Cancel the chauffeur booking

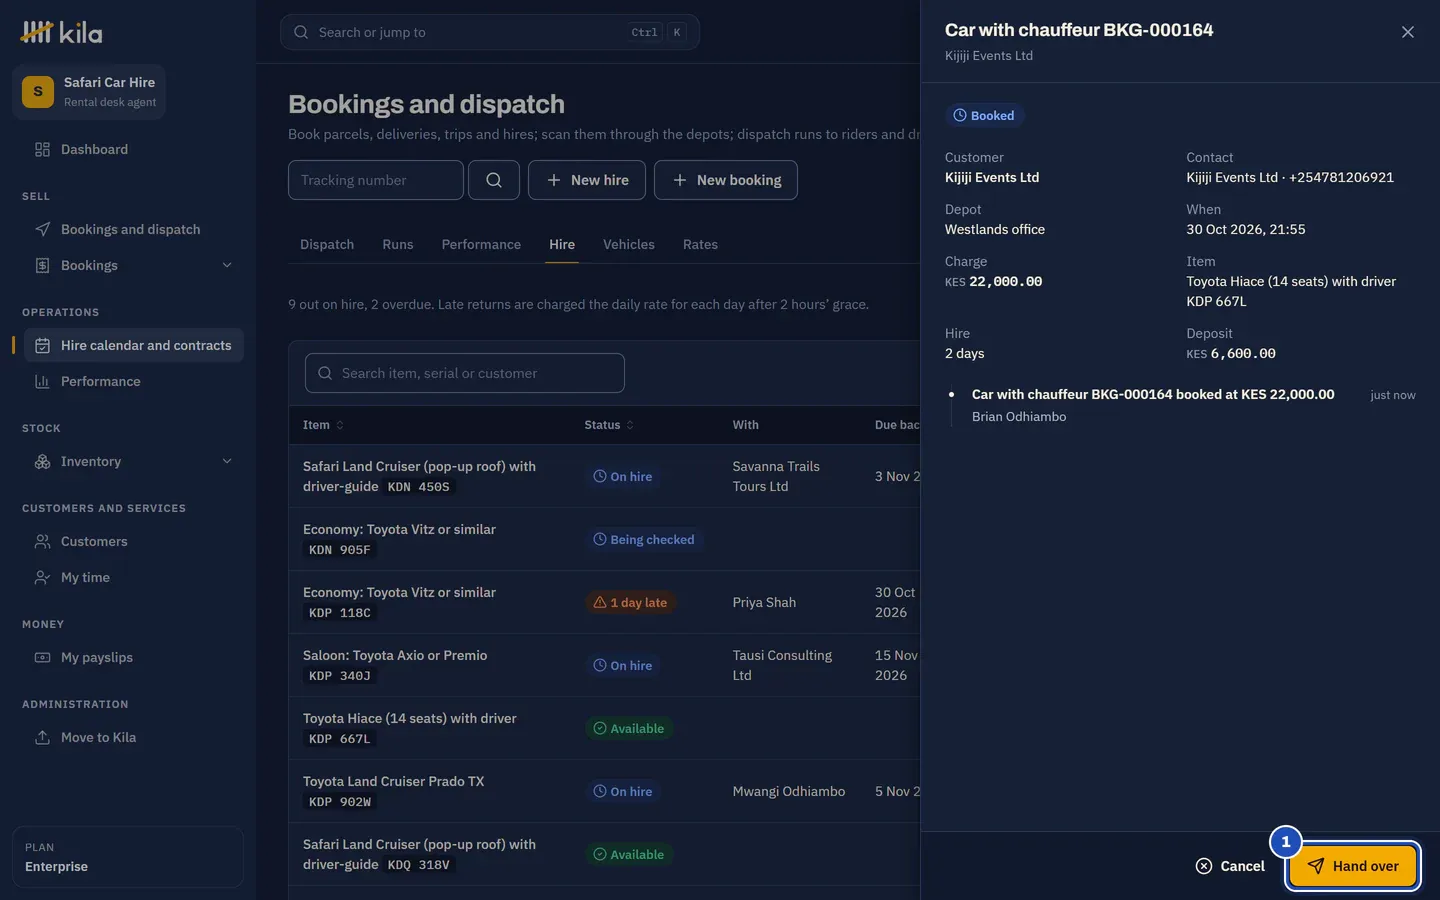(1230, 866)
